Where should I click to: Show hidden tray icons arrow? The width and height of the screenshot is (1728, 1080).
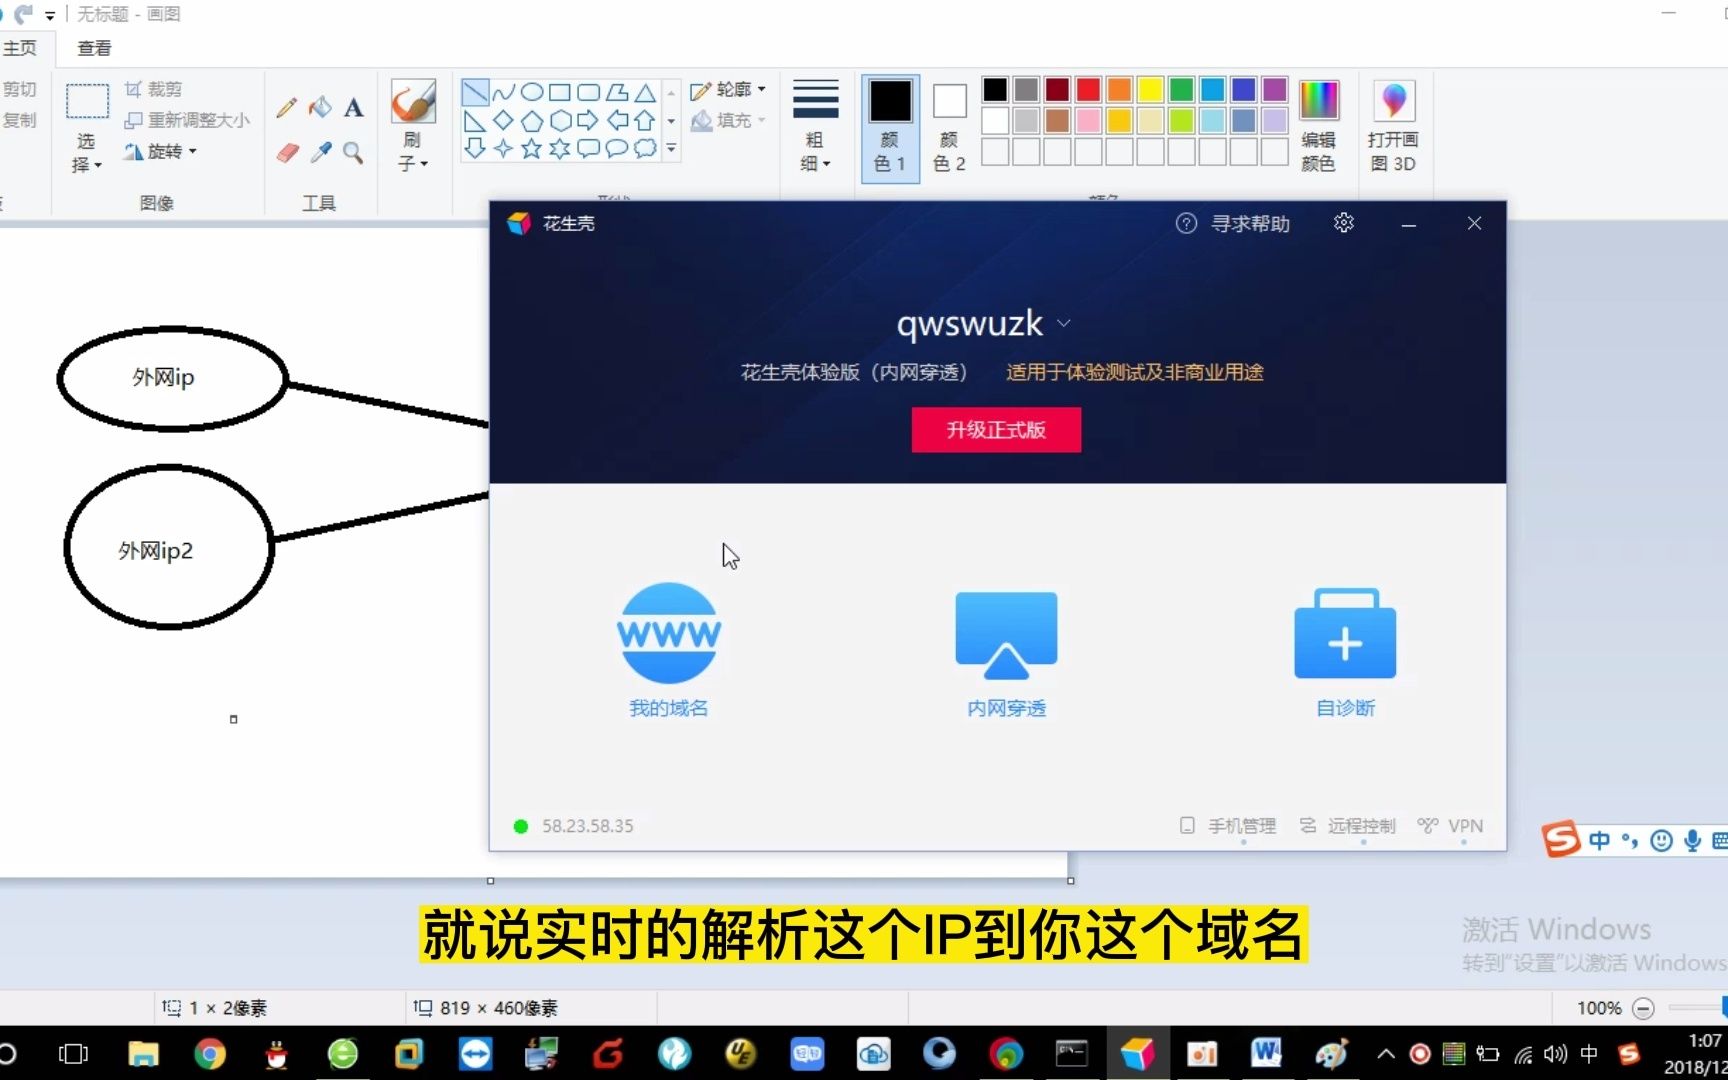pos(1385,1053)
